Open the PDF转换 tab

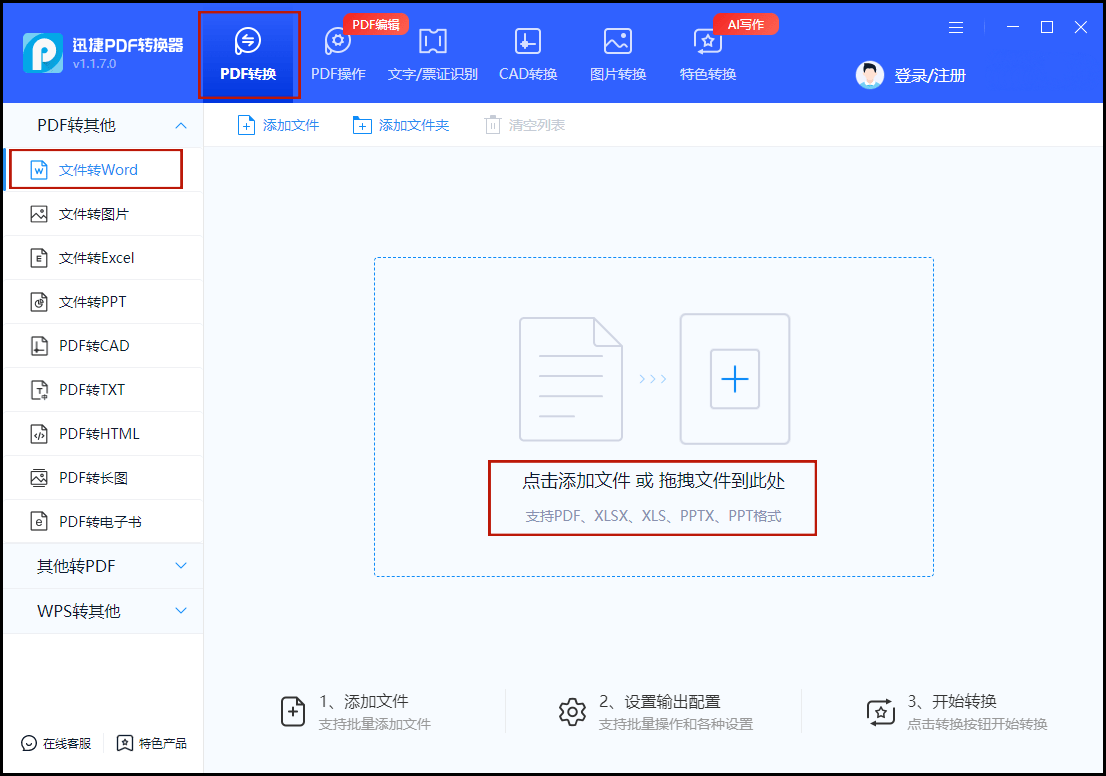[x=248, y=55]
